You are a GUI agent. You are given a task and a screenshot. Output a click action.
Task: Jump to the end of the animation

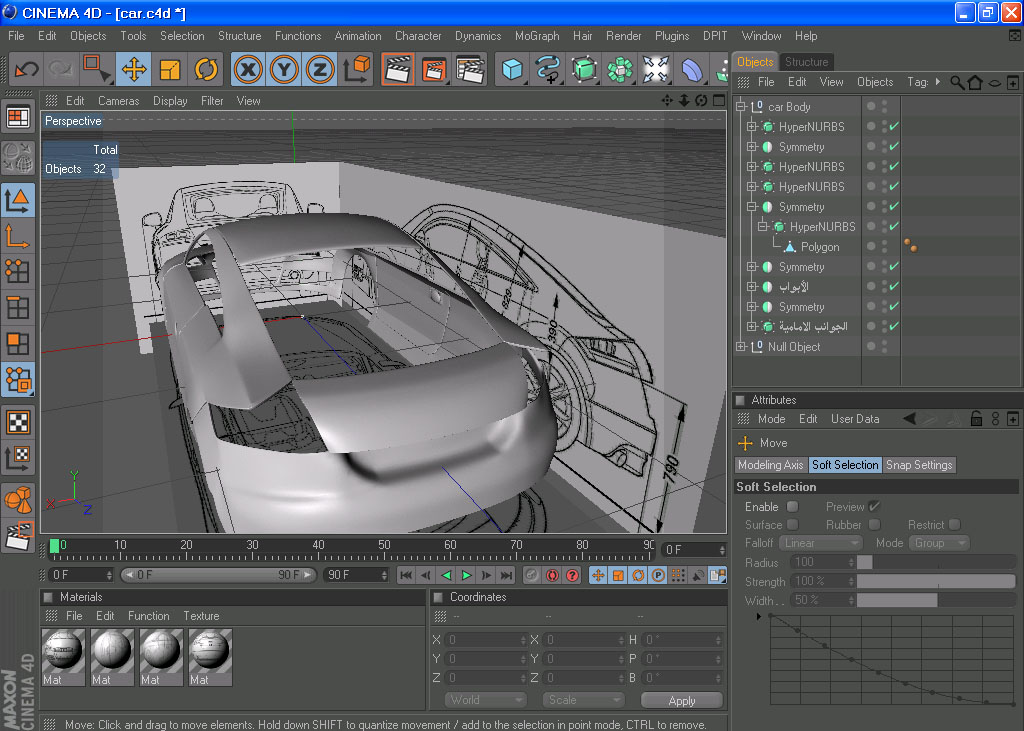click(507, 575)
